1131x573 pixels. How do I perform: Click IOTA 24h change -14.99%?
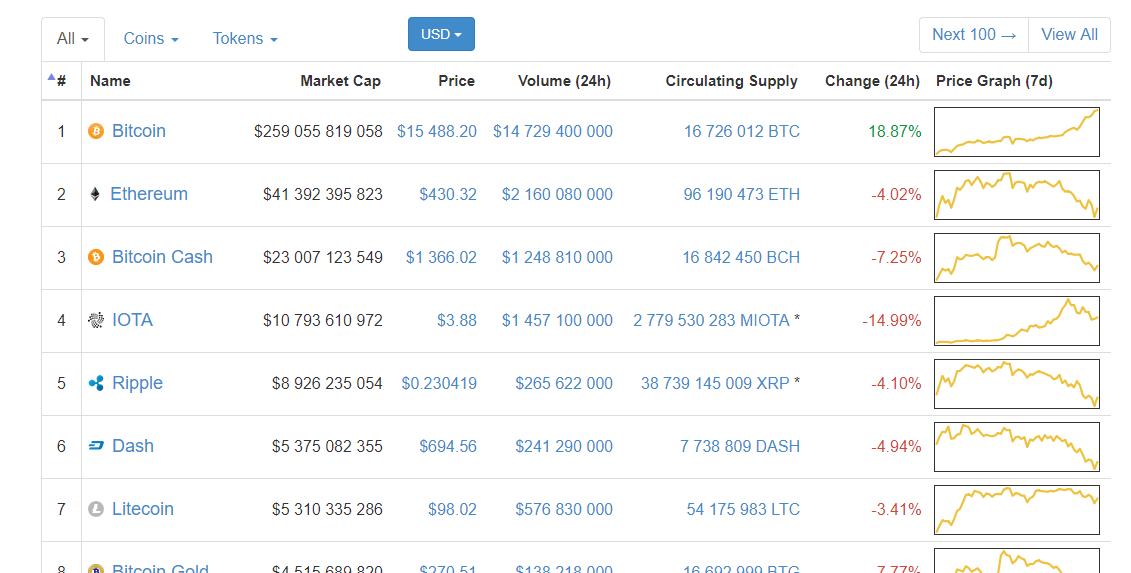coord(892,320)
